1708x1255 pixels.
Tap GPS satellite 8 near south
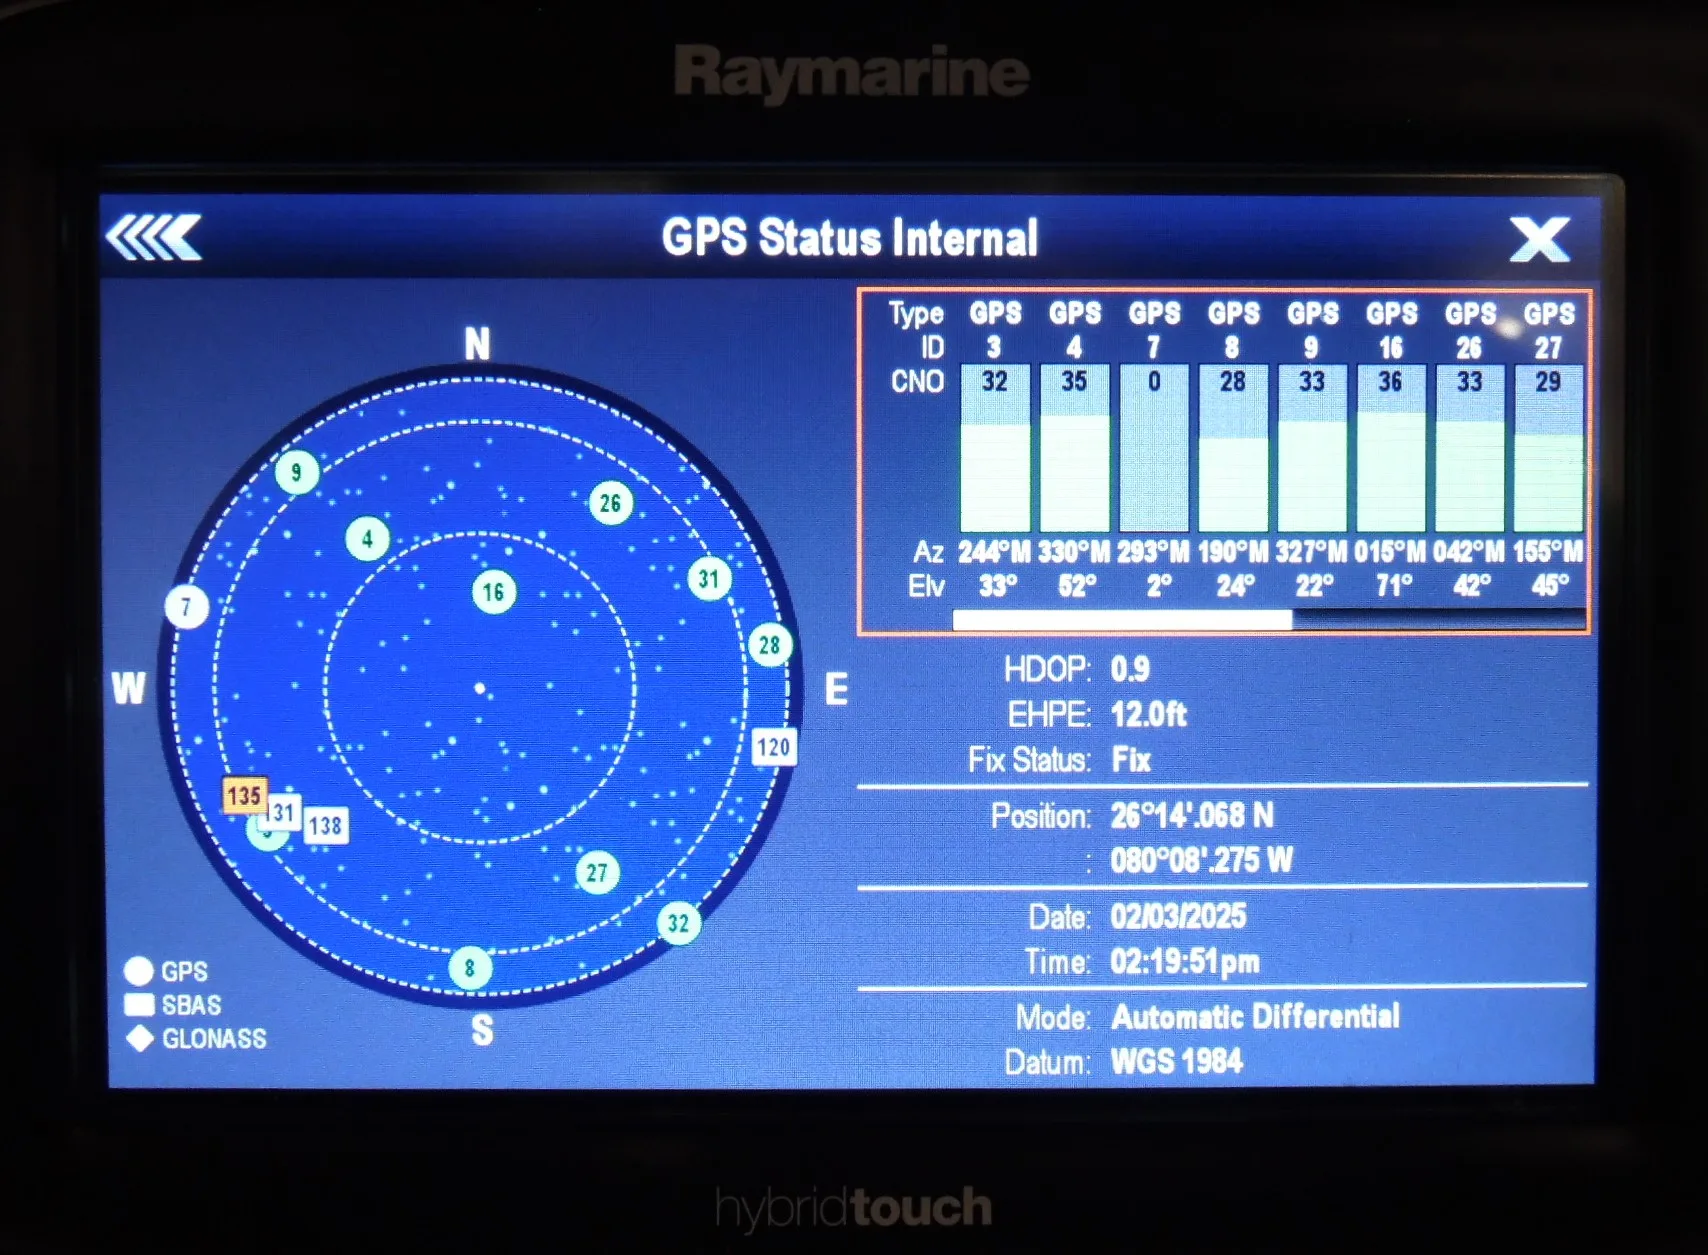(x=470, y=968)
